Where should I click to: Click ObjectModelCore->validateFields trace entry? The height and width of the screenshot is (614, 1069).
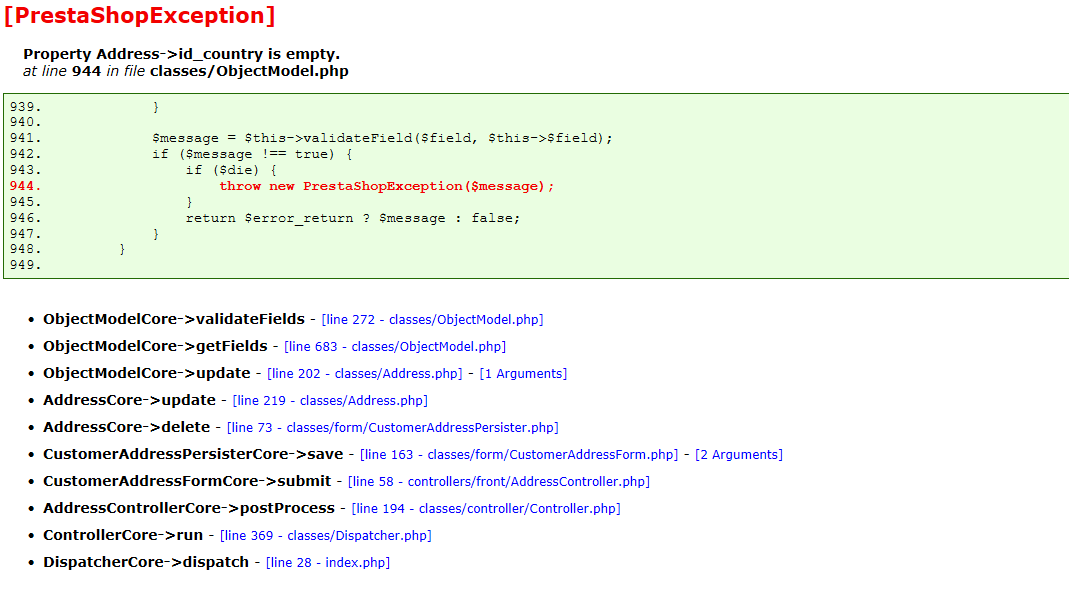pyautogui.click(x=174, y=320)
